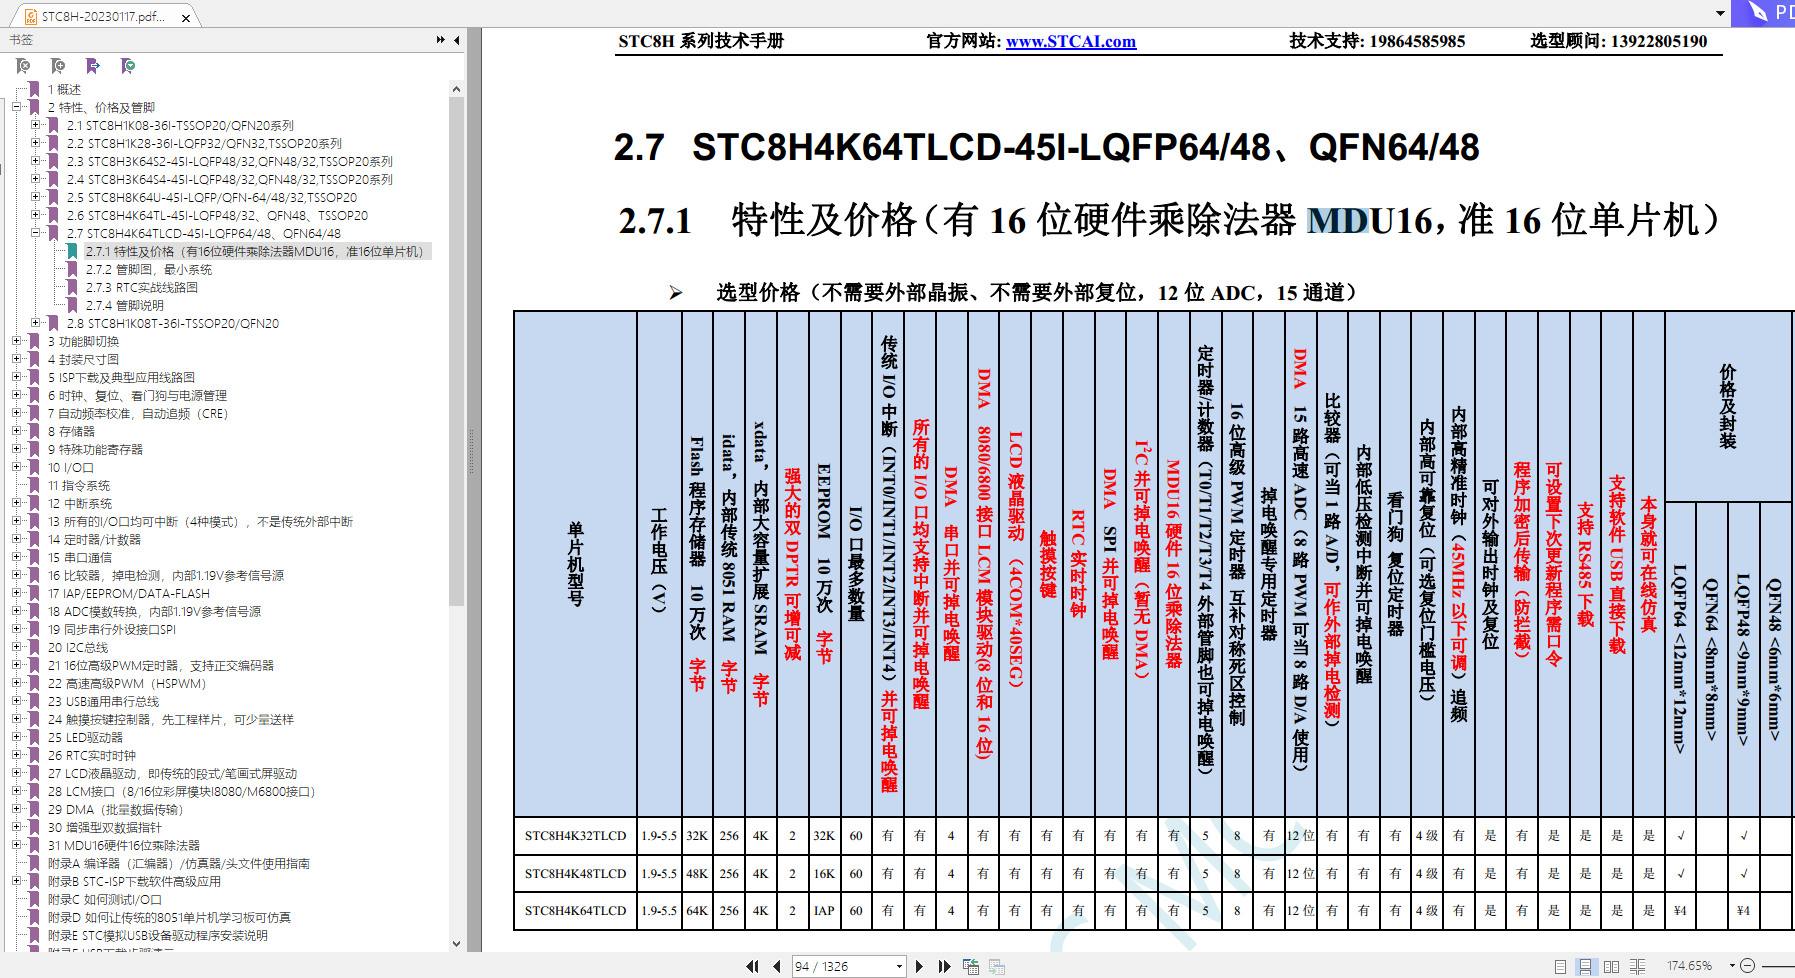Expand bookmark '29 DMA（批量数据传输）'
1795x978 pixels.
click(17, 809)
